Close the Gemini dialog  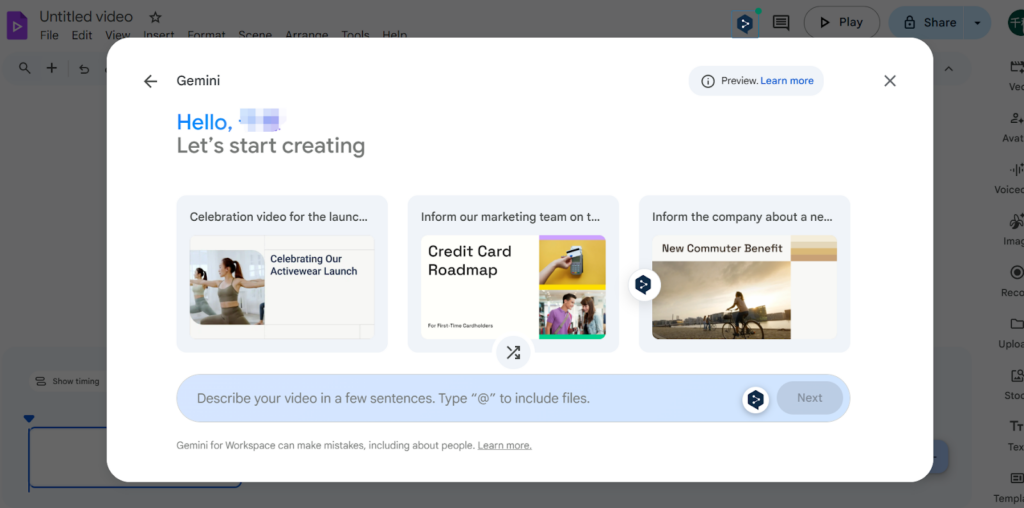pos(890,81)
